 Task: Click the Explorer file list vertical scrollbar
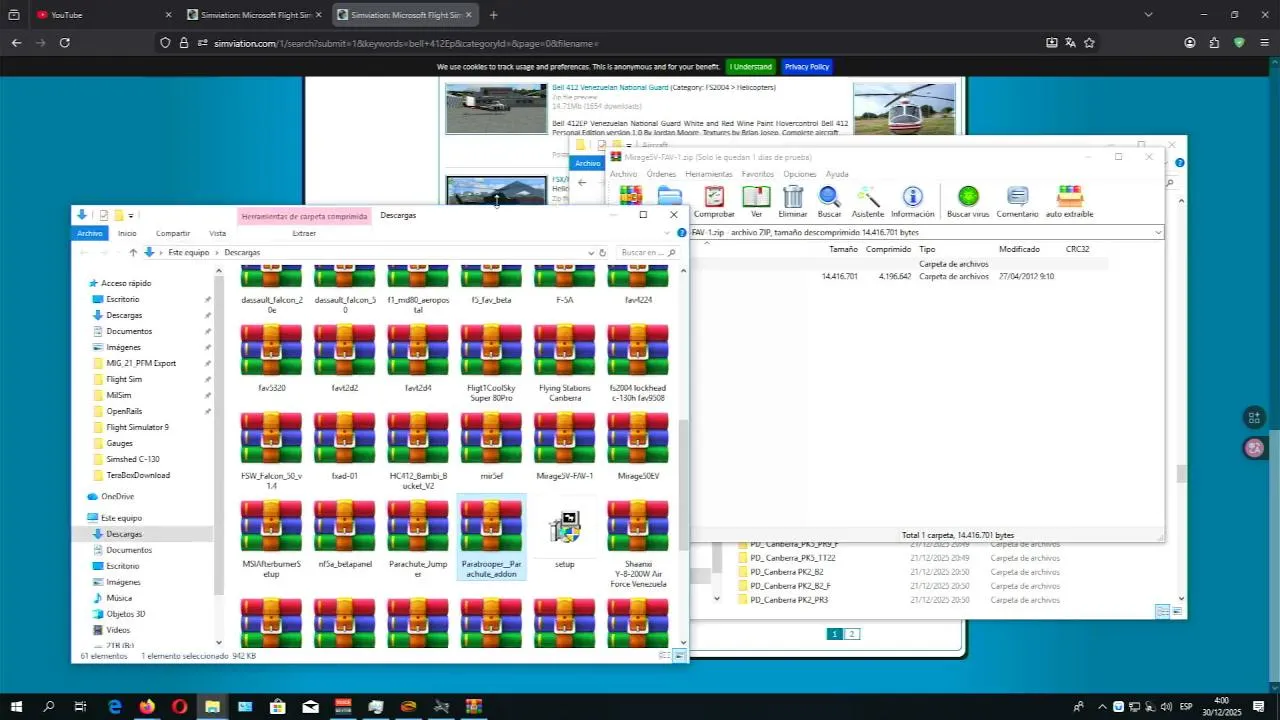tap(684, 484)
